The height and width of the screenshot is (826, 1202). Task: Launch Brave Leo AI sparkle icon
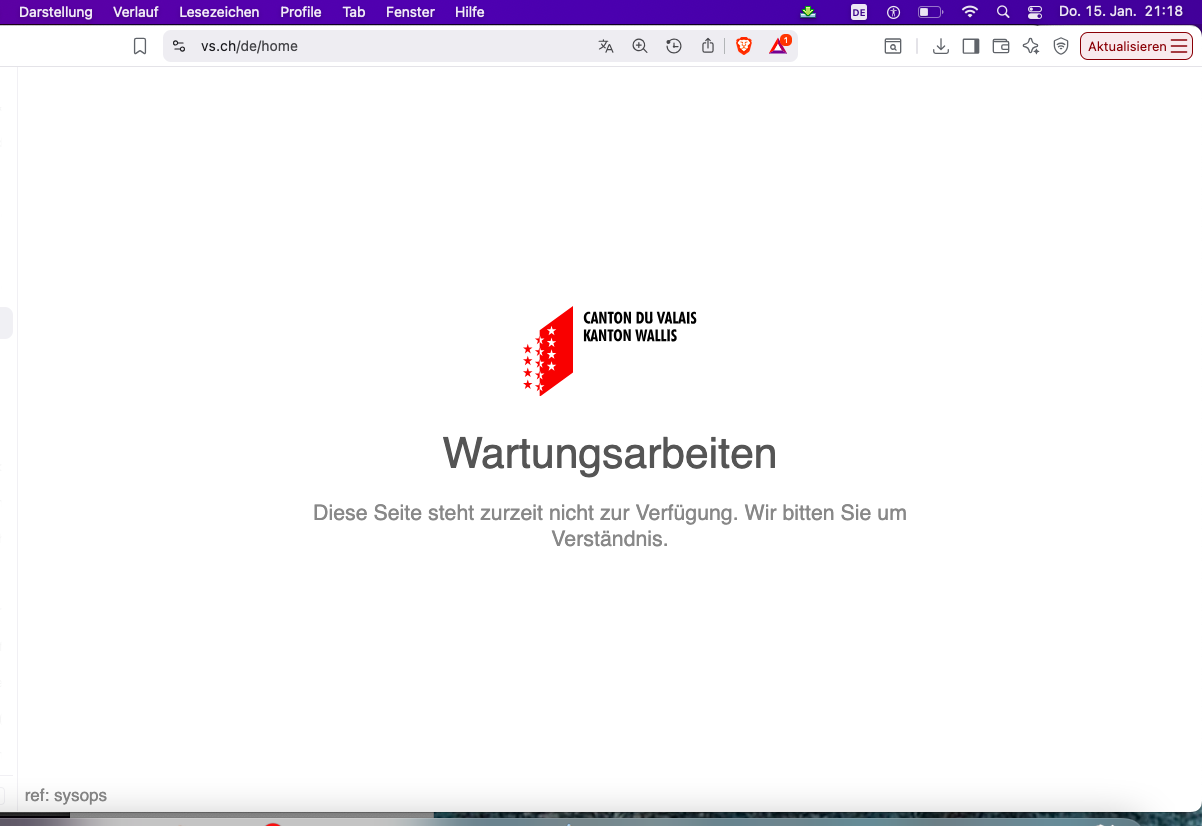tap(1030, 46)
